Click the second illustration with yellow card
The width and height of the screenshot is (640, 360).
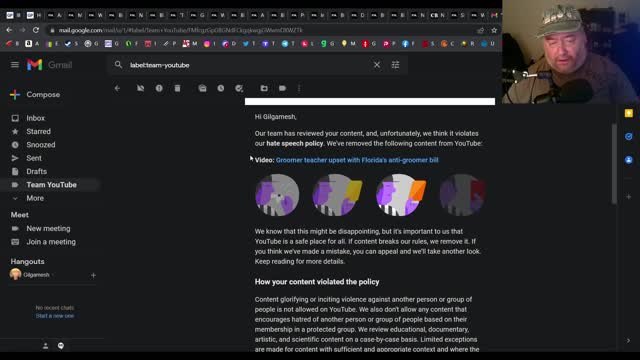click(x=337, y=195)
